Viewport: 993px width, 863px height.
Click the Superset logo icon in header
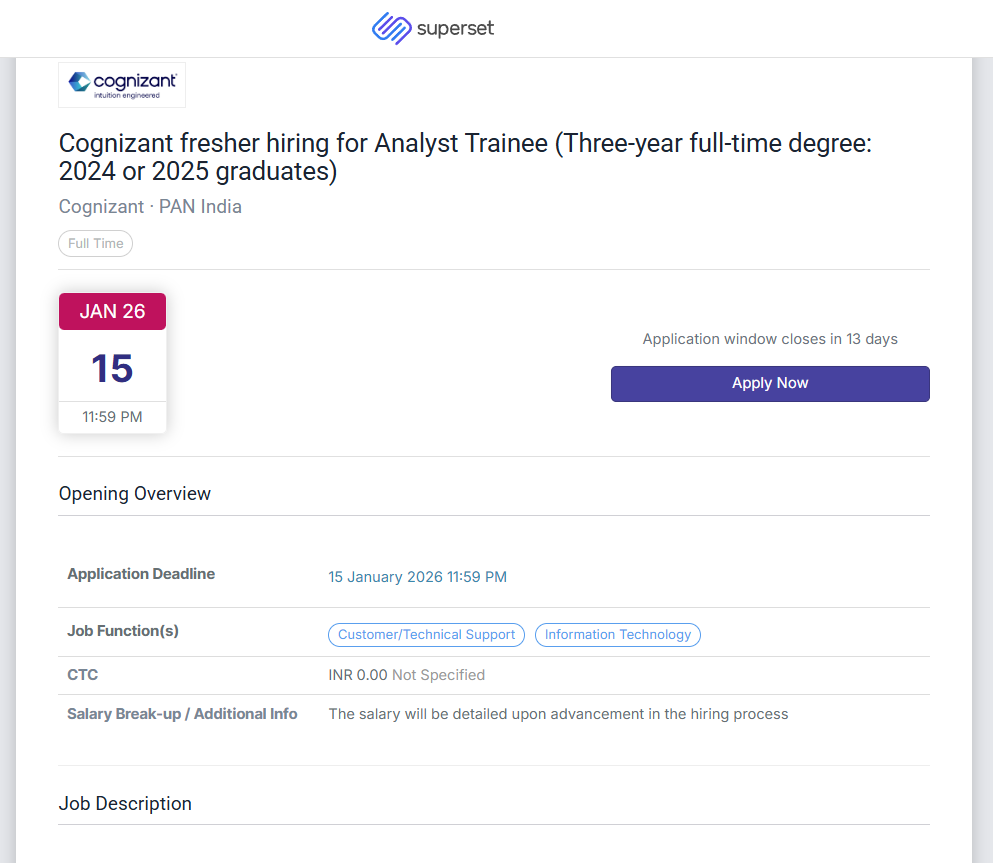pos(391,28)
